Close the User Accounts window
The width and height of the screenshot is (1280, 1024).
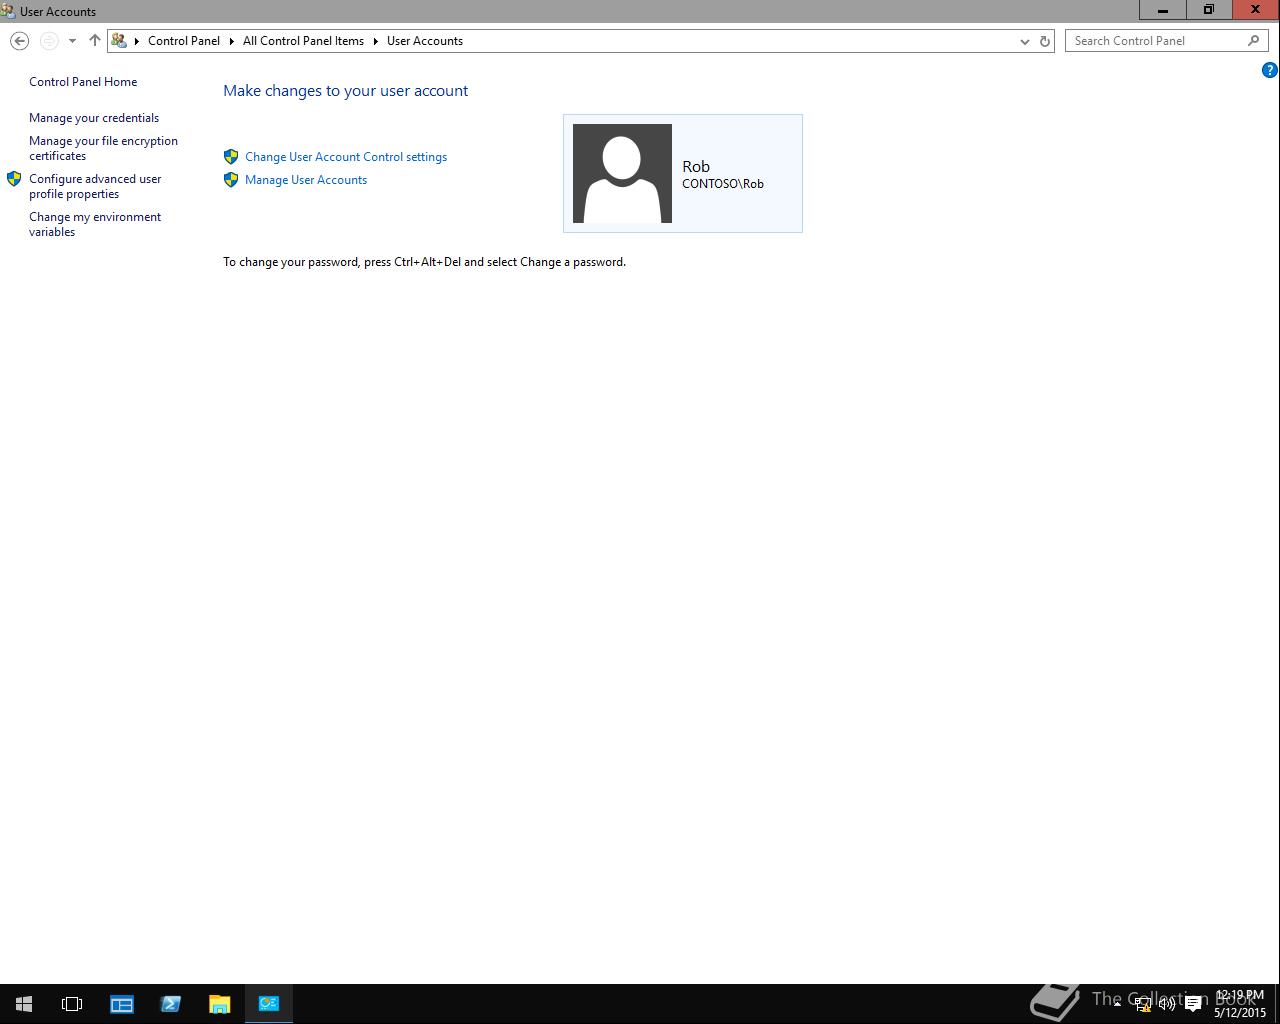pos(1256,10)
